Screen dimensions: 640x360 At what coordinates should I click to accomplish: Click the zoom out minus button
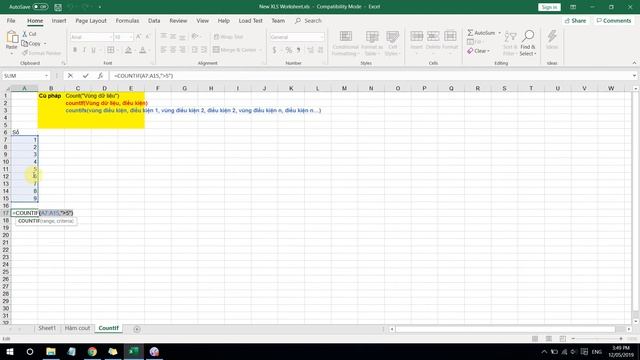point(573,339)
